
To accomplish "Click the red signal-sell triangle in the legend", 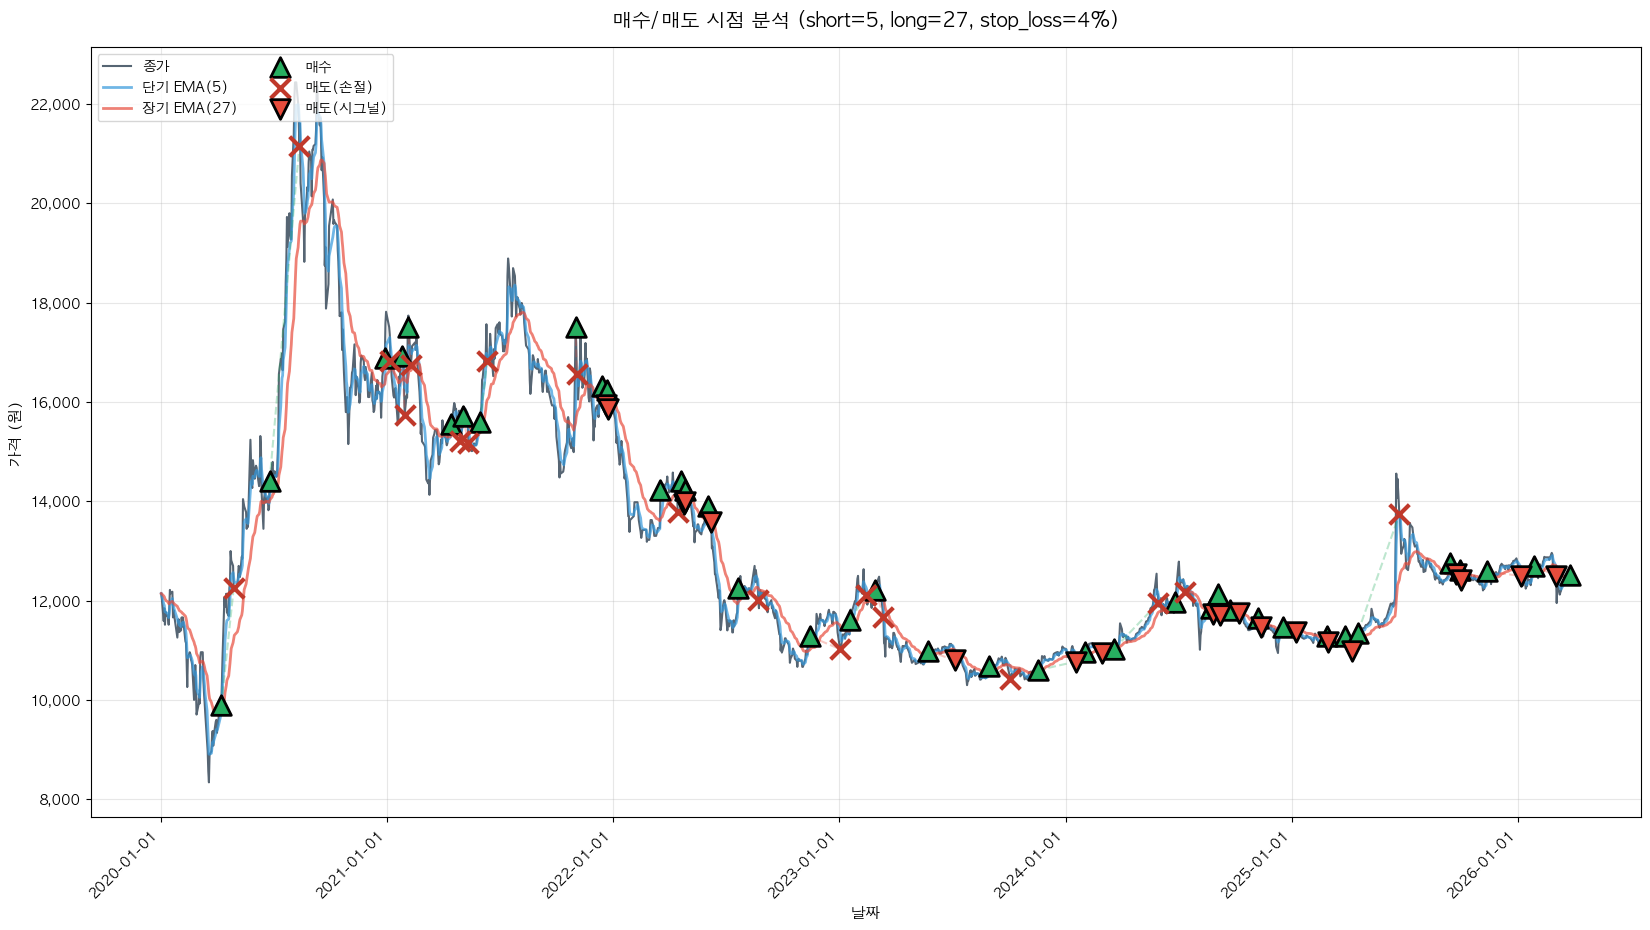I will [280, 108].
